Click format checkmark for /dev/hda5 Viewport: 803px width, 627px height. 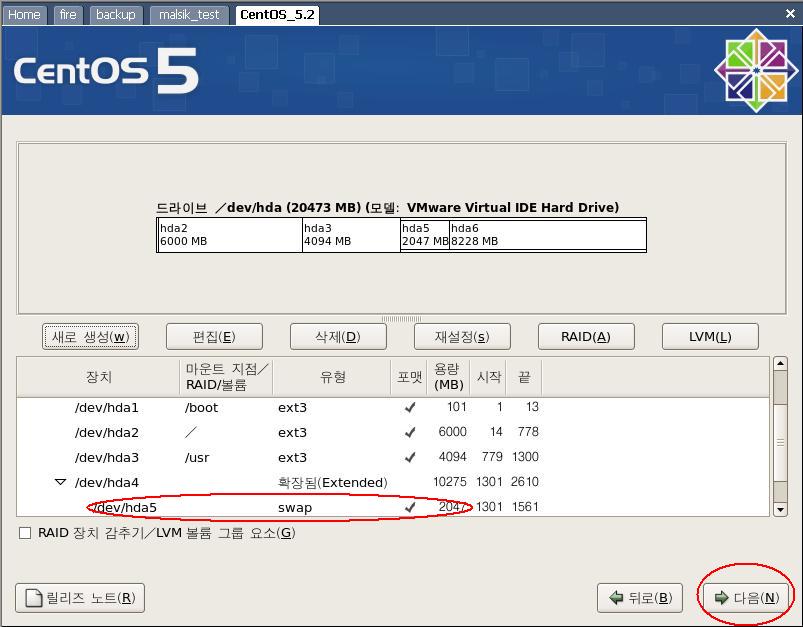tap(410, 508)
